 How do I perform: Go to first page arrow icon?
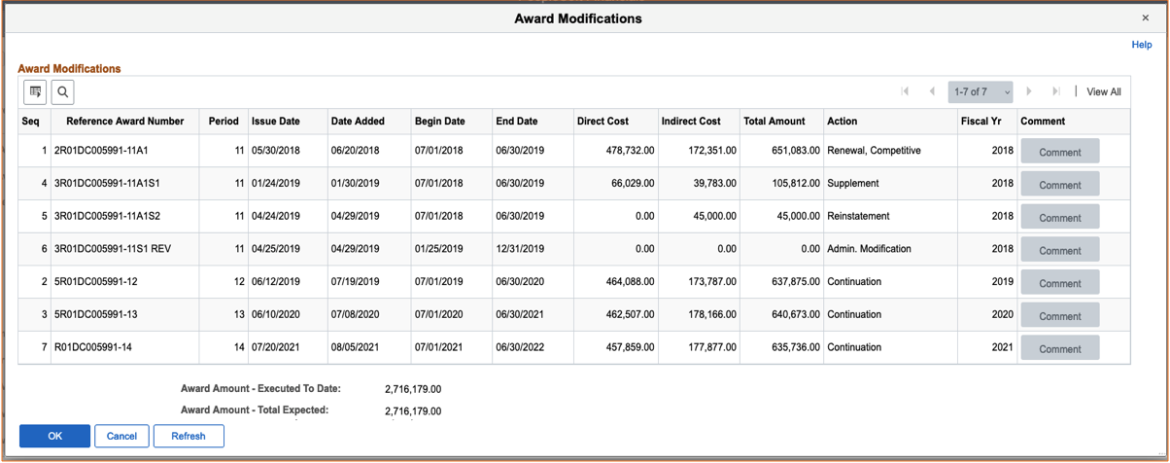tap(905, 92)
